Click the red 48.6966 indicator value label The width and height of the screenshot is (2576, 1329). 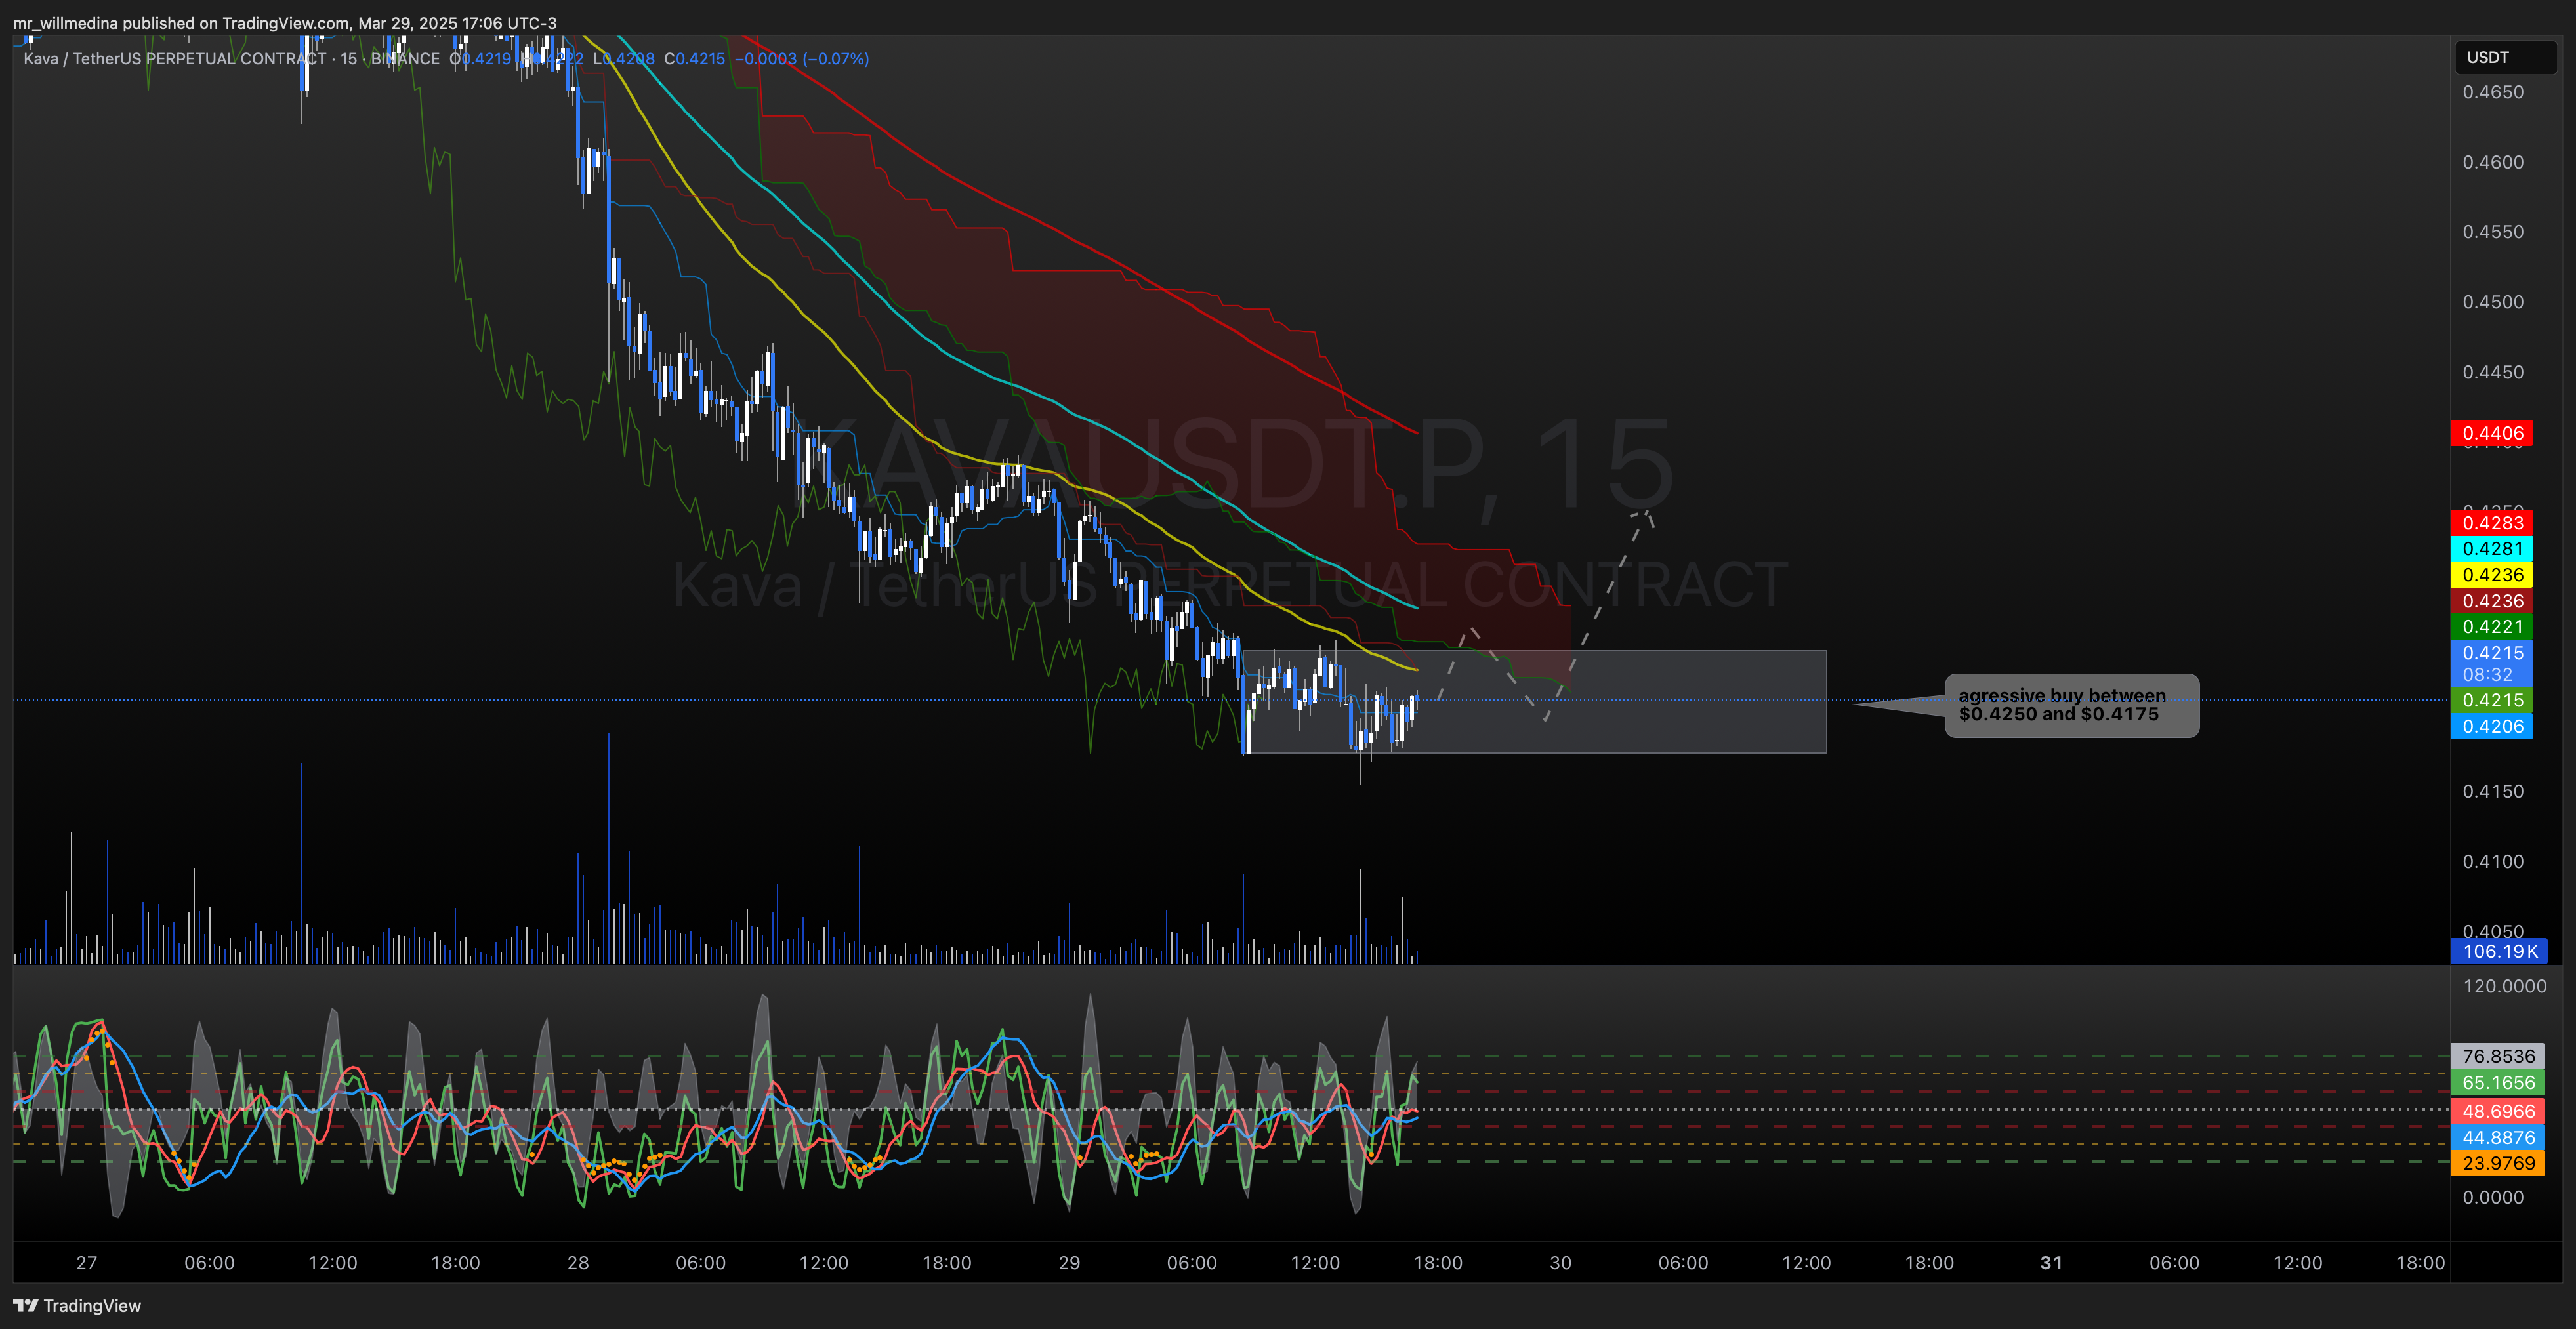(x=2498, y=1112)
